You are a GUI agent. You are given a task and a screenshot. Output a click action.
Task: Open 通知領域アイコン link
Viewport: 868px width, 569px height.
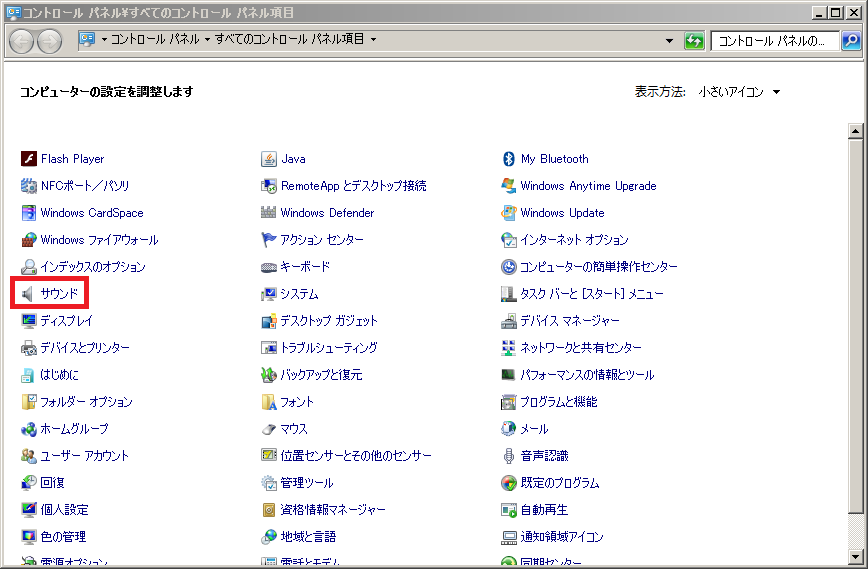[562, 537]
